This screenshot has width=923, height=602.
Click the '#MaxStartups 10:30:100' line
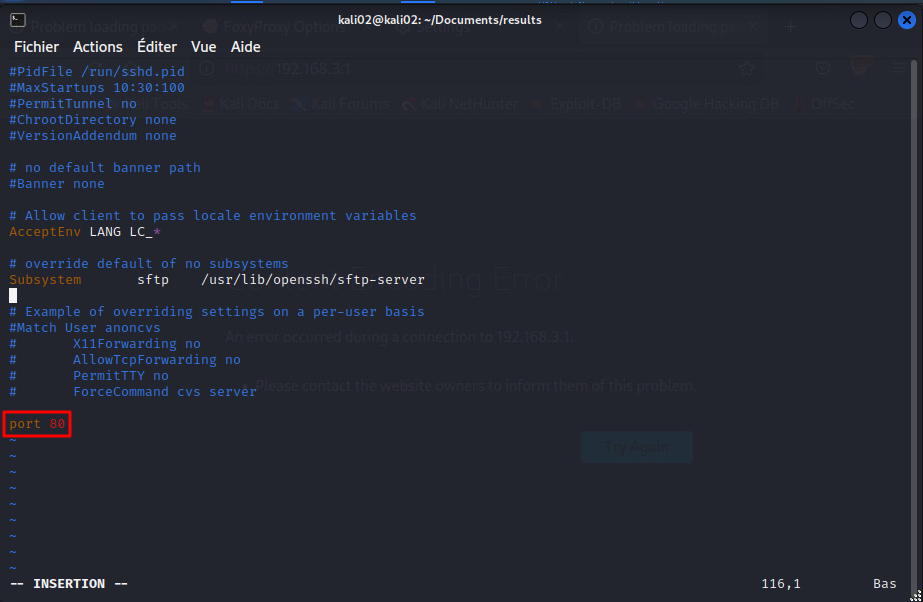[x=97, y=88]
